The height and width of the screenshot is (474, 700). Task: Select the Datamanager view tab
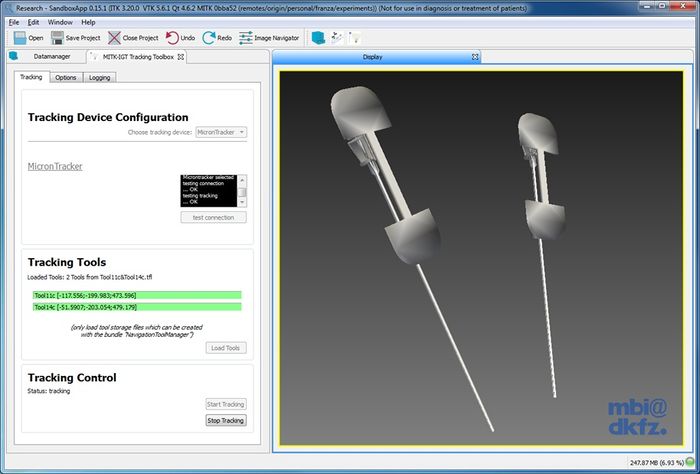point(49,57)
